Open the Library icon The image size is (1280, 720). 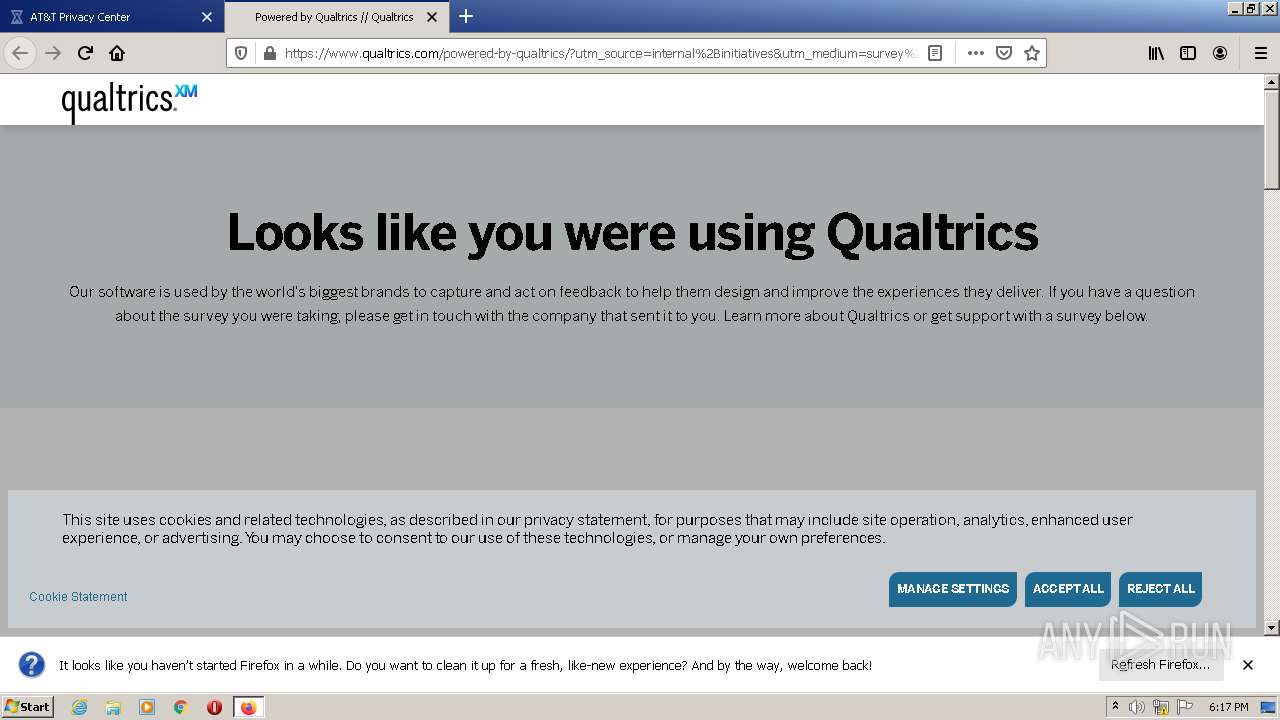coord(1156,53)
